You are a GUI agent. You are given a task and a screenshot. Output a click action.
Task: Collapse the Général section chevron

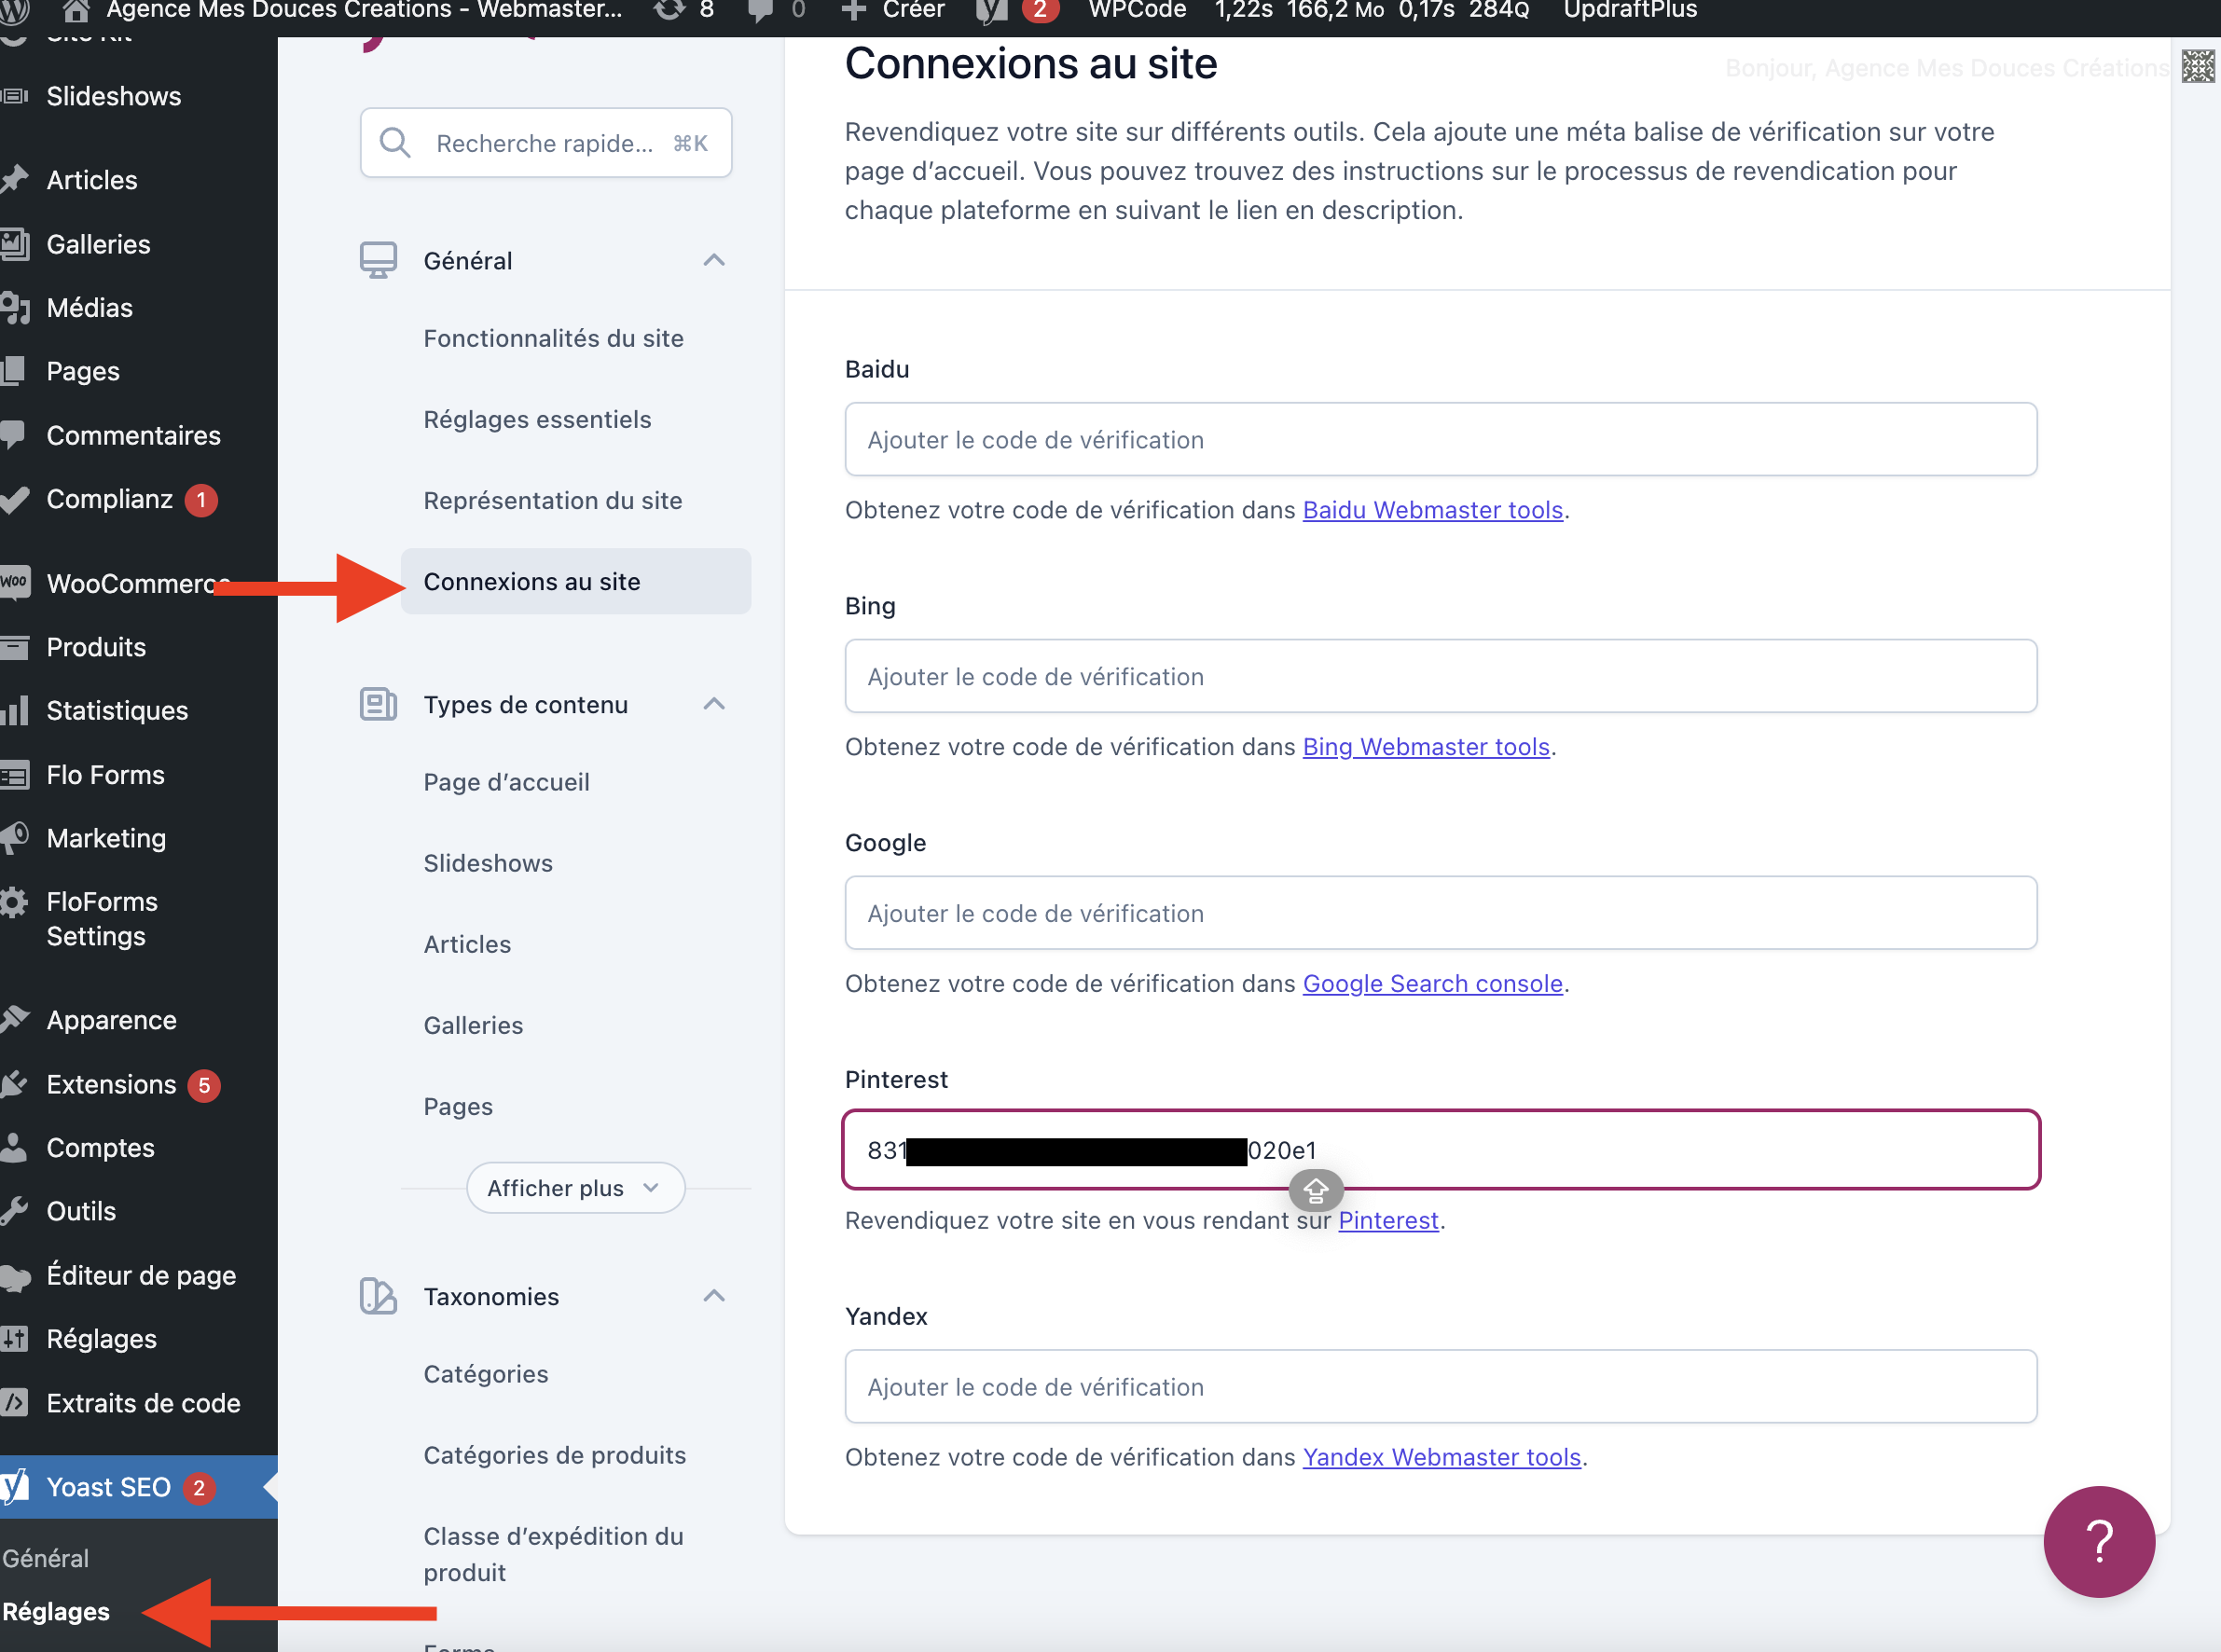point(714,260)
